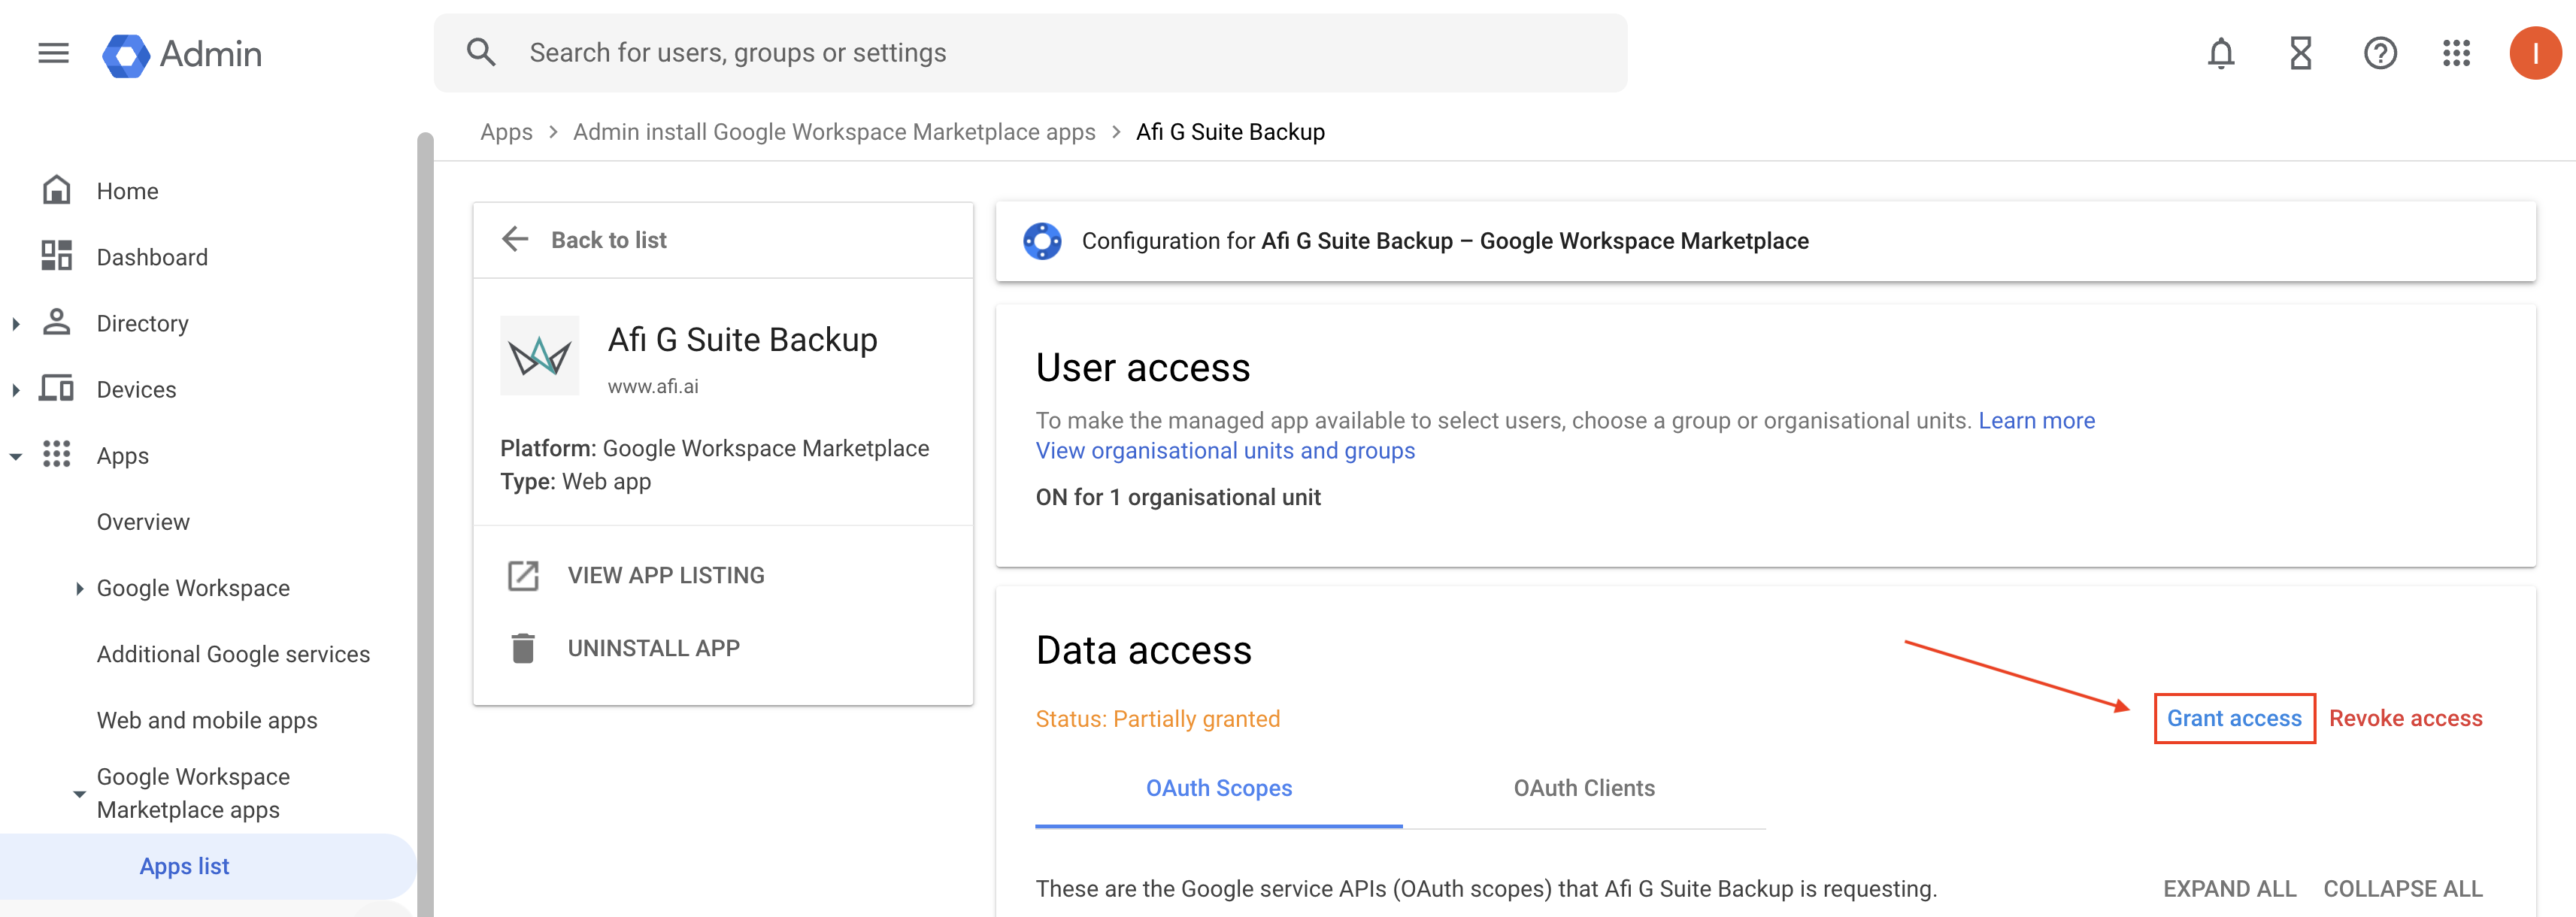Click Revoke access
This screenshot has width=2576, height=917.
[x=2405, y=718]
